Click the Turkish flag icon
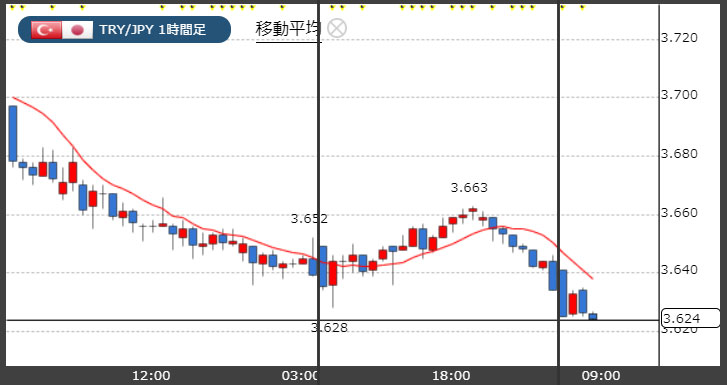Image resolution: width=727 pixels, height=385 pixels. [46, 30]
